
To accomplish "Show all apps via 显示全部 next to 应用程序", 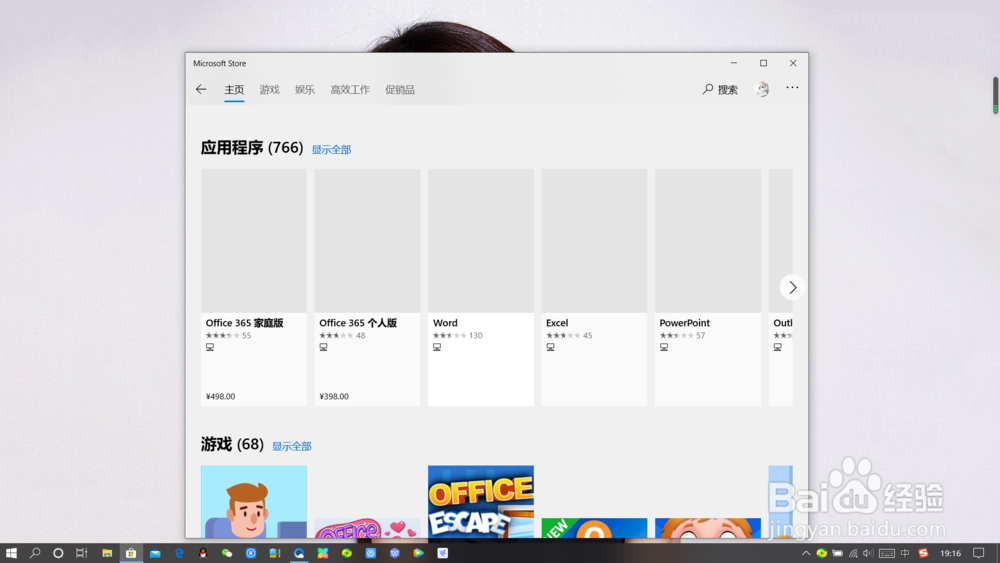I will 331,149.
